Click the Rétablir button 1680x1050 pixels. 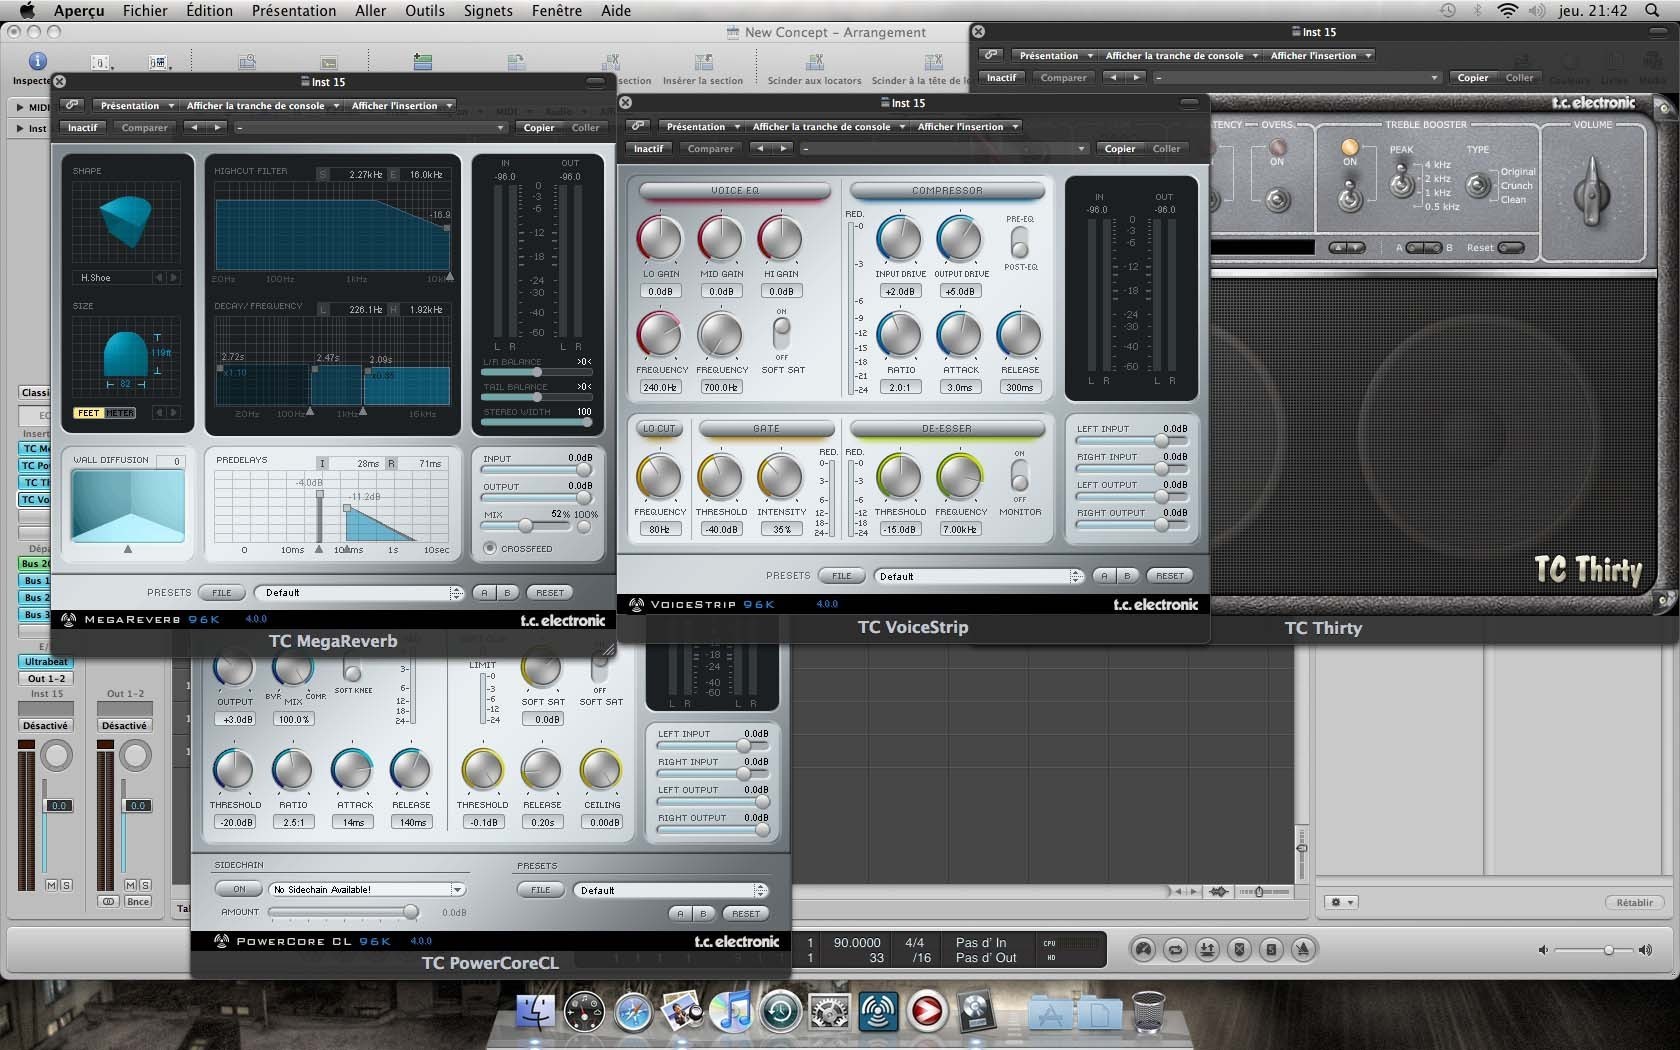1634,902
